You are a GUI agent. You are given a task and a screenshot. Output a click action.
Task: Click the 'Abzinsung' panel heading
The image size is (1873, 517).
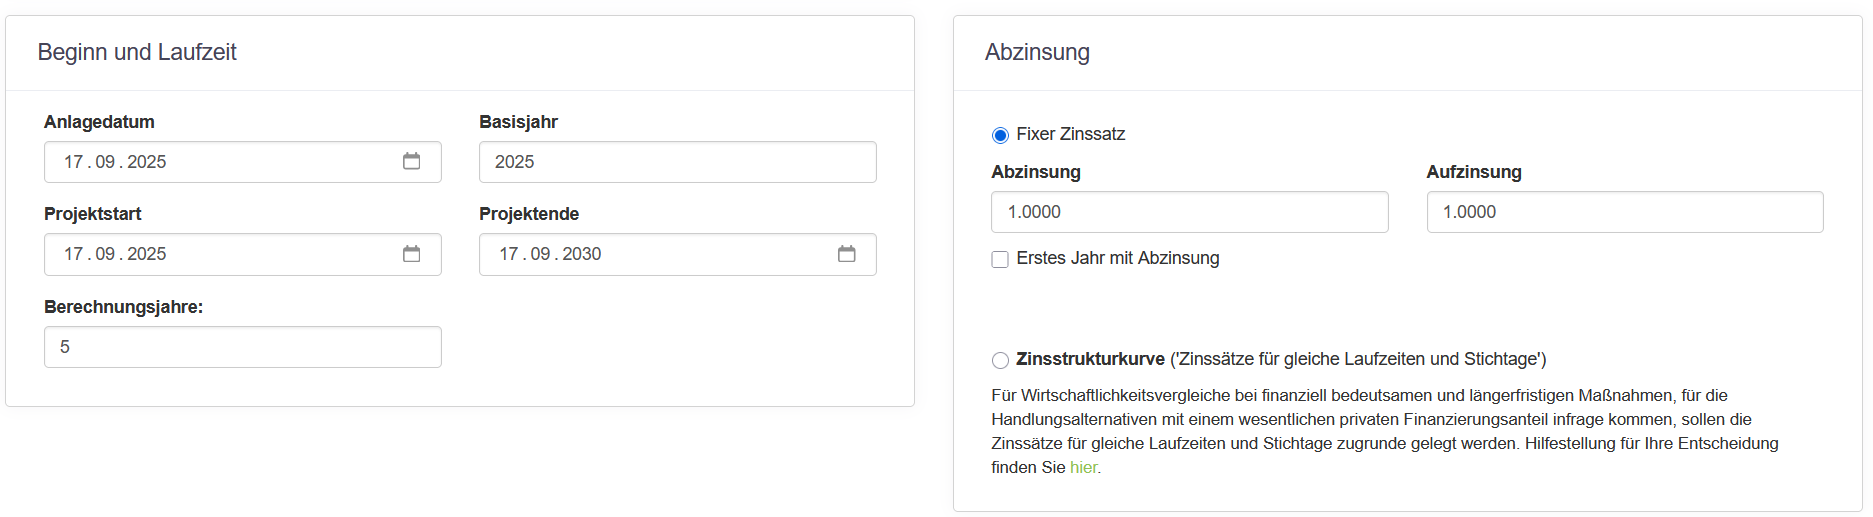[1037, 52]
